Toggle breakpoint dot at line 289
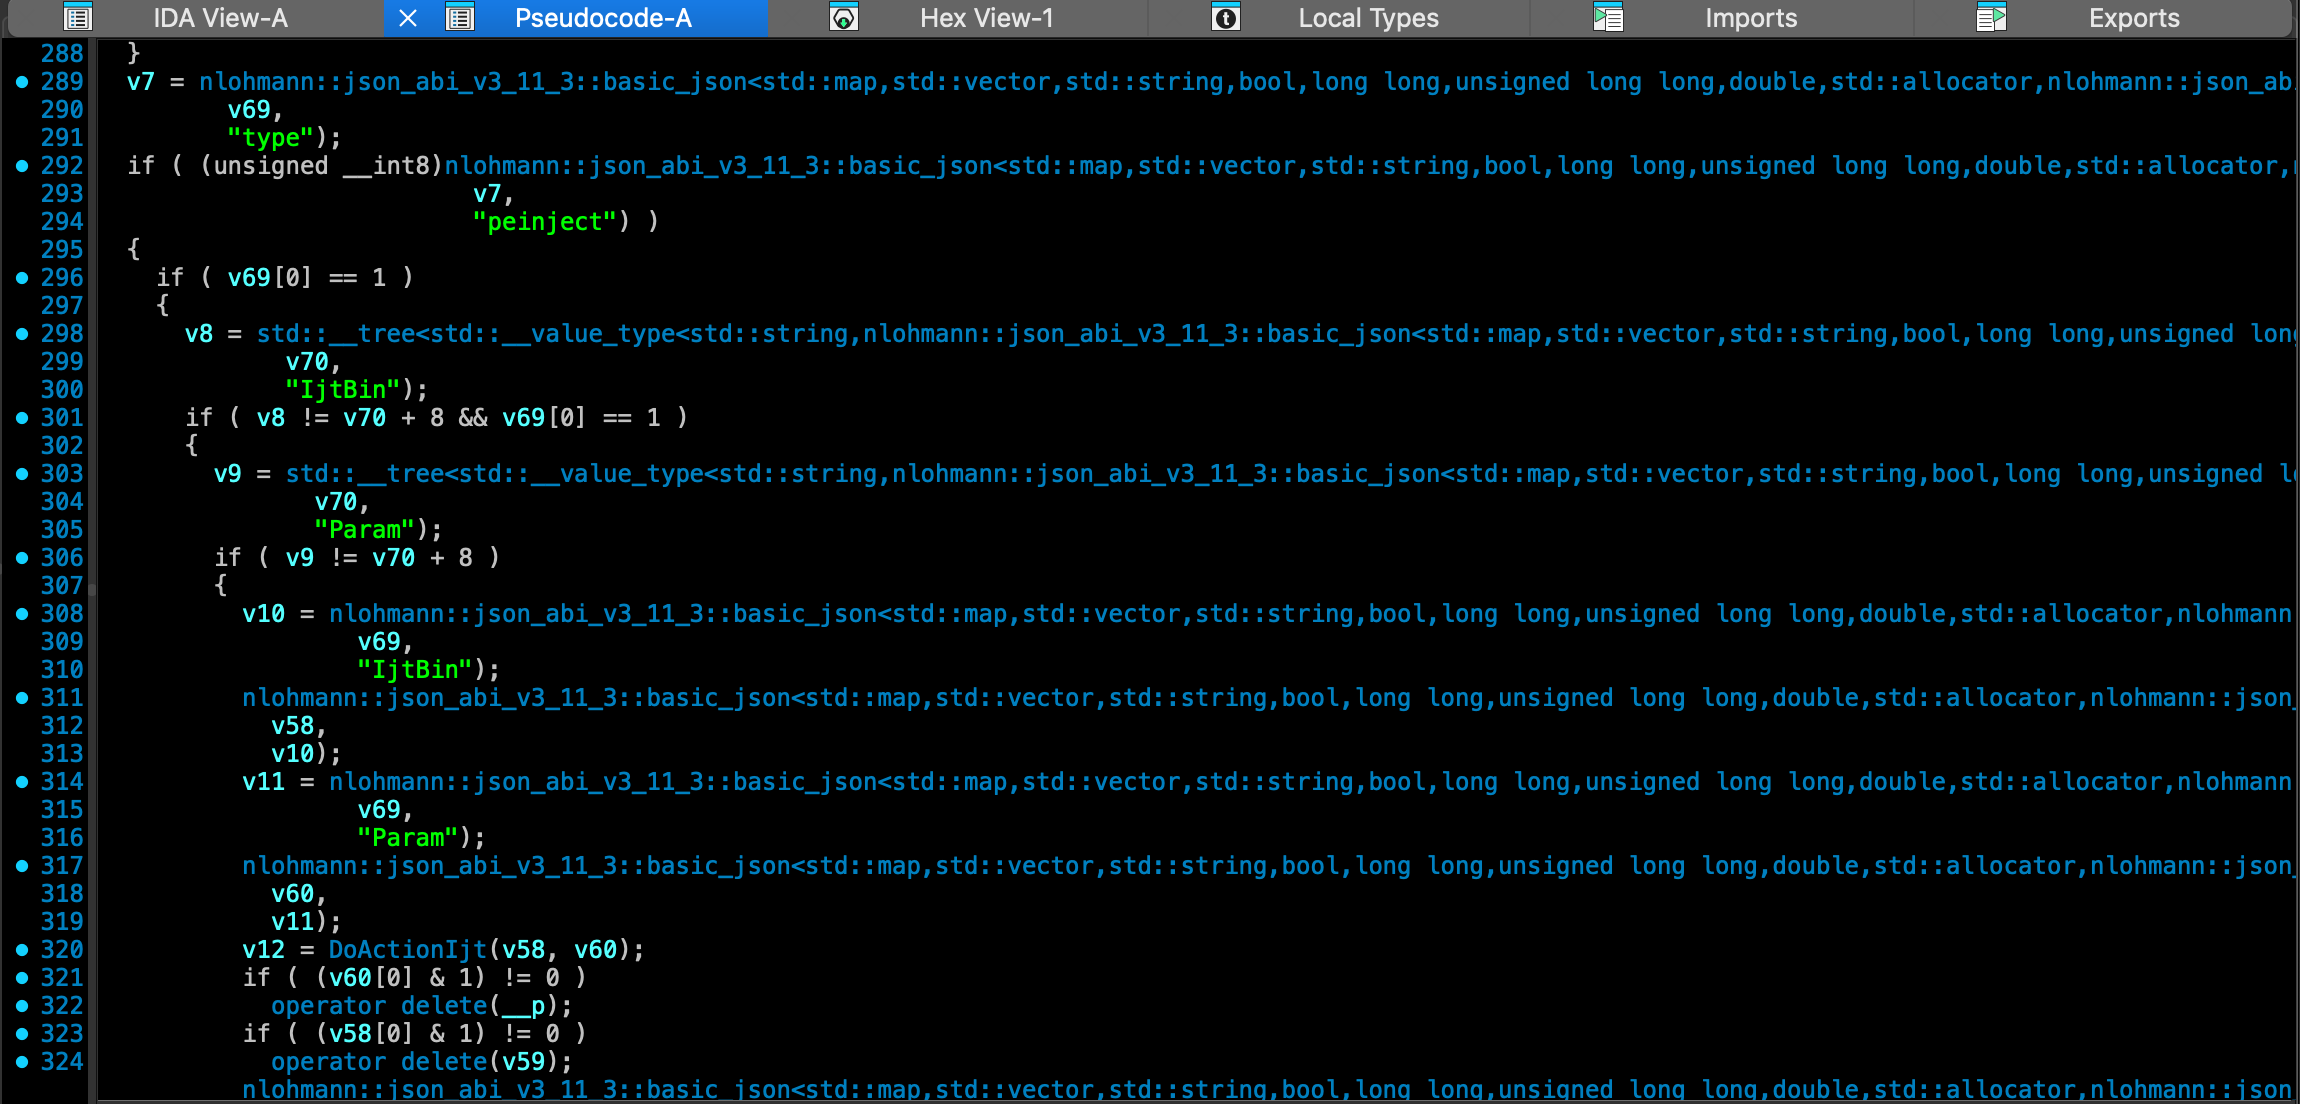2300x1104 pixels. [22, 82]
